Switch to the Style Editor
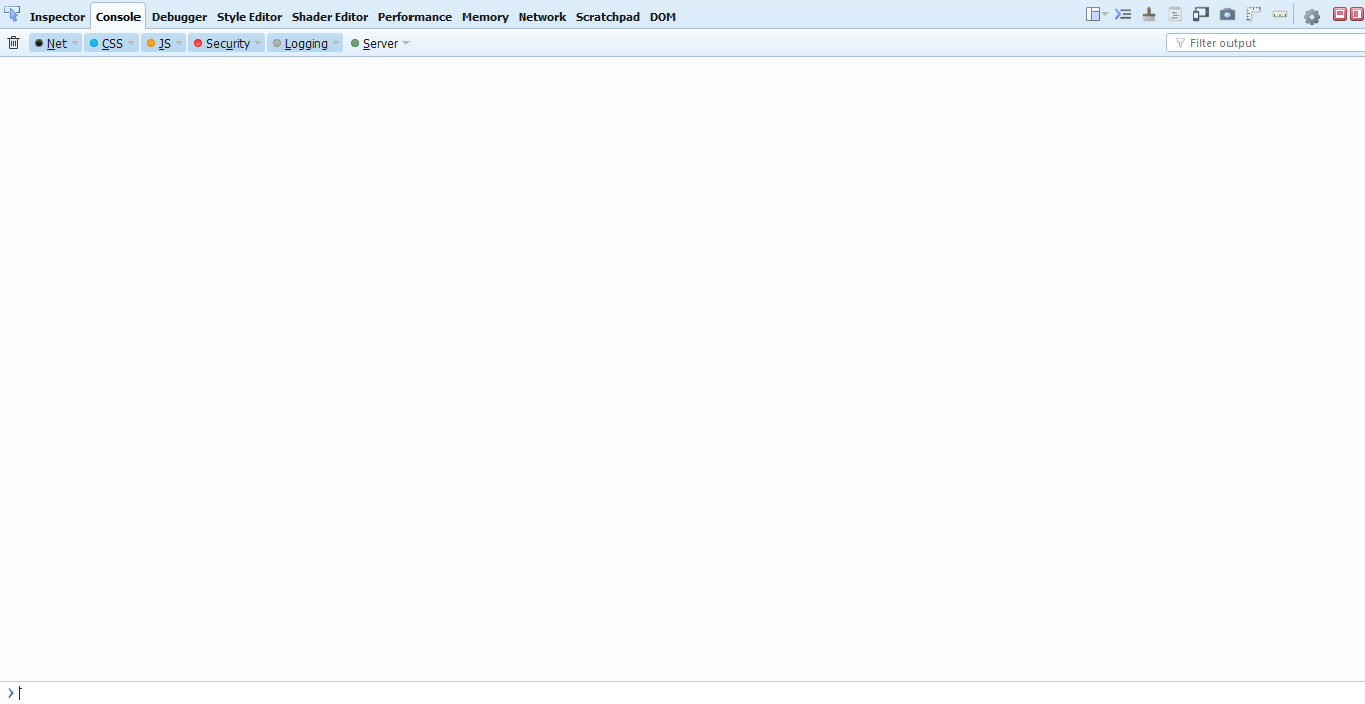 pyautogui.click(x=249, y=16)
